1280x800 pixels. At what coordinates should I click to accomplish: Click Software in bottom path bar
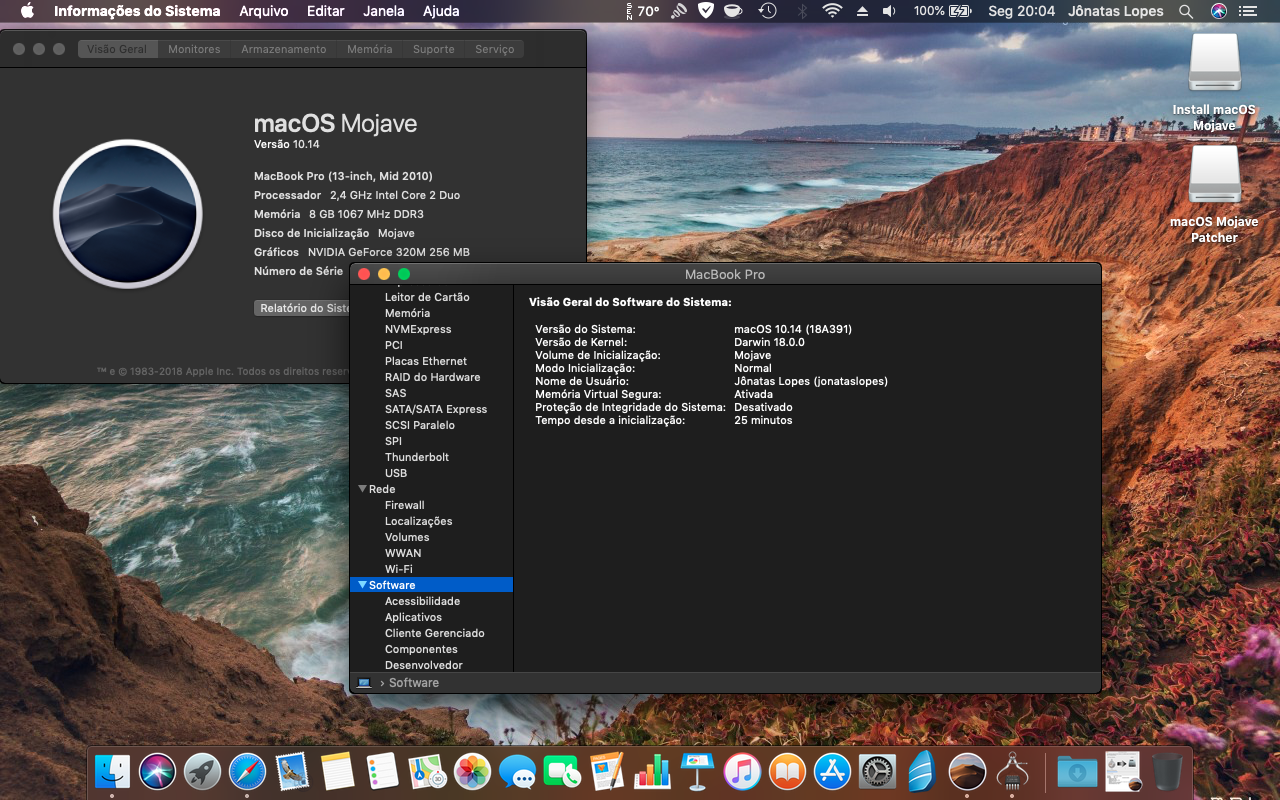(x=414, y=683)
